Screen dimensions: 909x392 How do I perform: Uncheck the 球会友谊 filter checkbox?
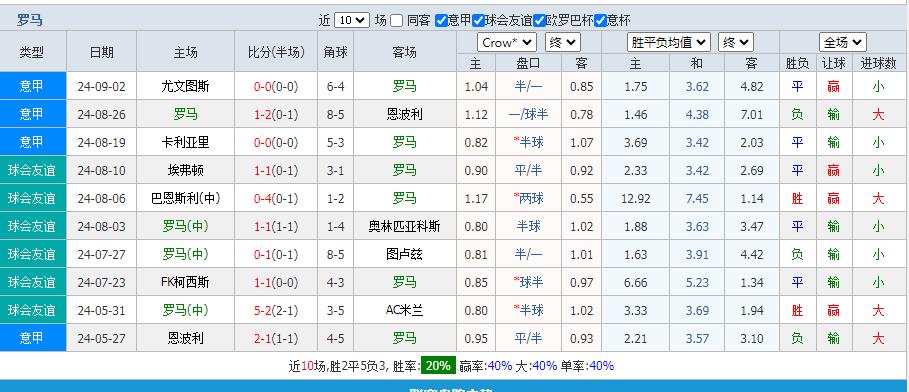pyautogui.click(x=478, y=21)
